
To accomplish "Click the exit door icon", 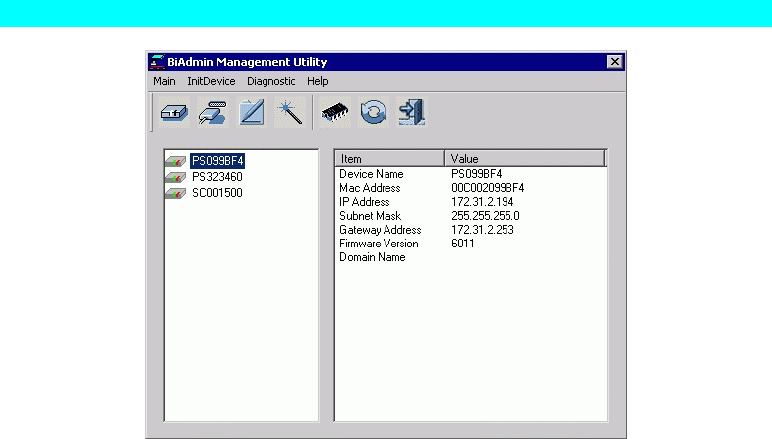I will tap(412, 113).
